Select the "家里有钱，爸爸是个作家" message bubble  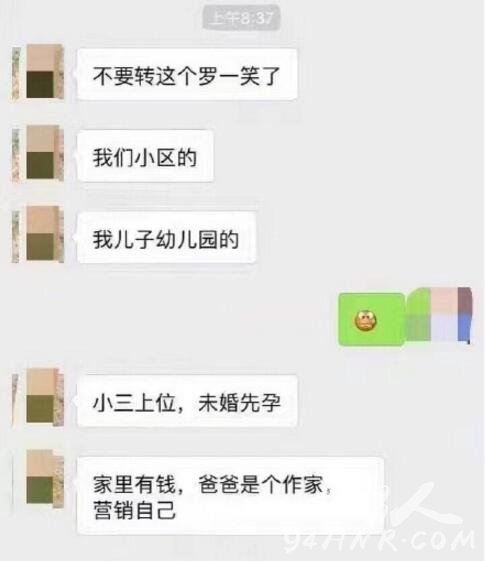coord(231,496)
